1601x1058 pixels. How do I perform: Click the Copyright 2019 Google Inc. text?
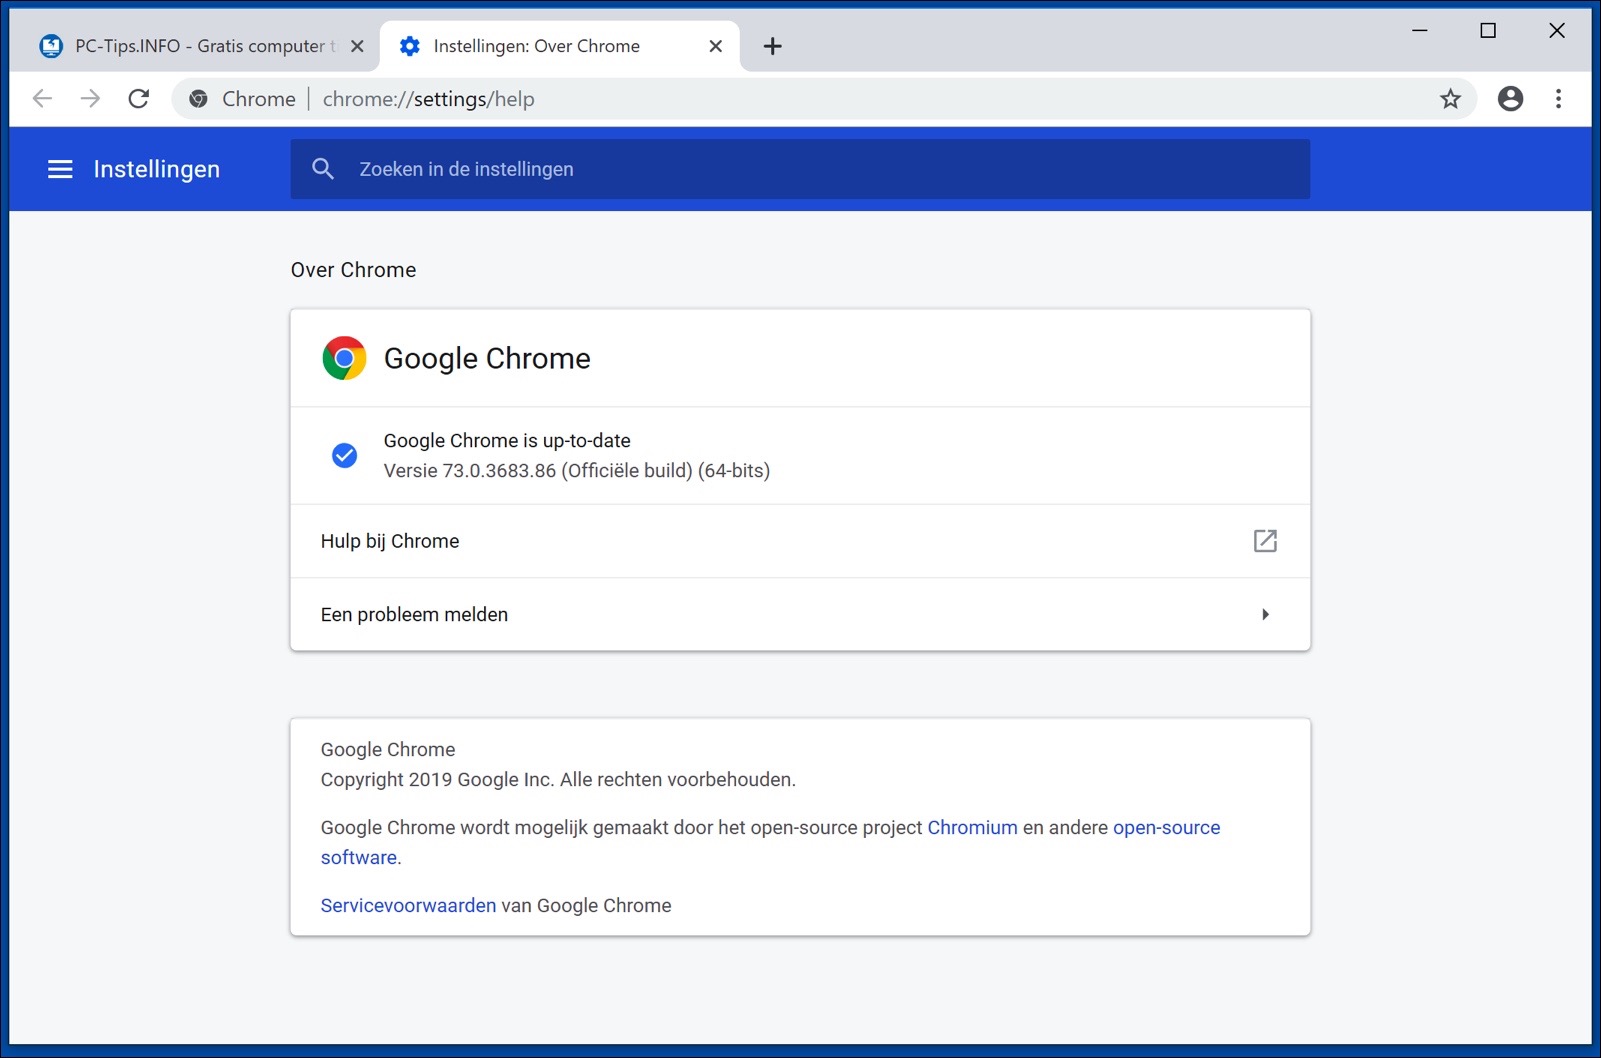[558, 779]
